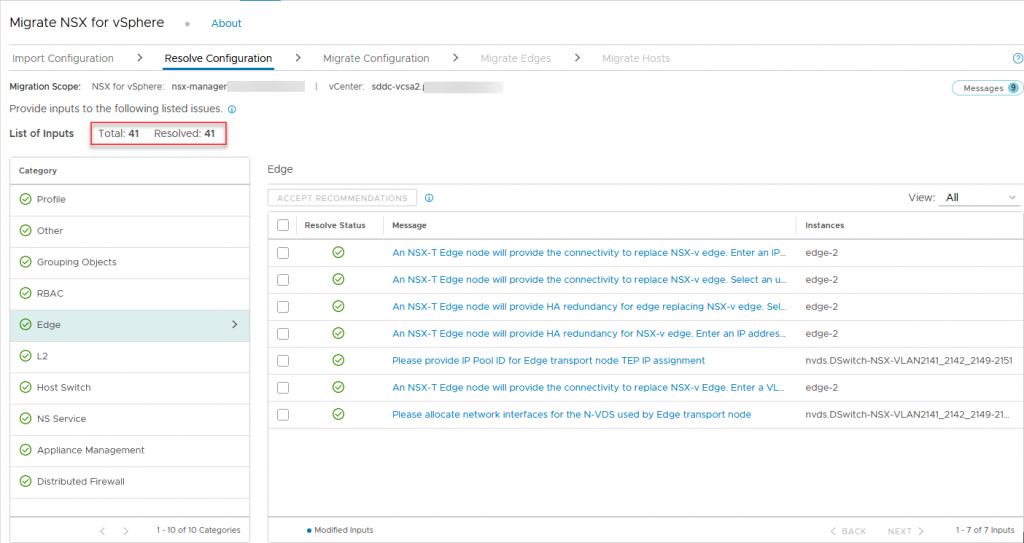Click green check icon beside Profile

(x=26, y=199)
